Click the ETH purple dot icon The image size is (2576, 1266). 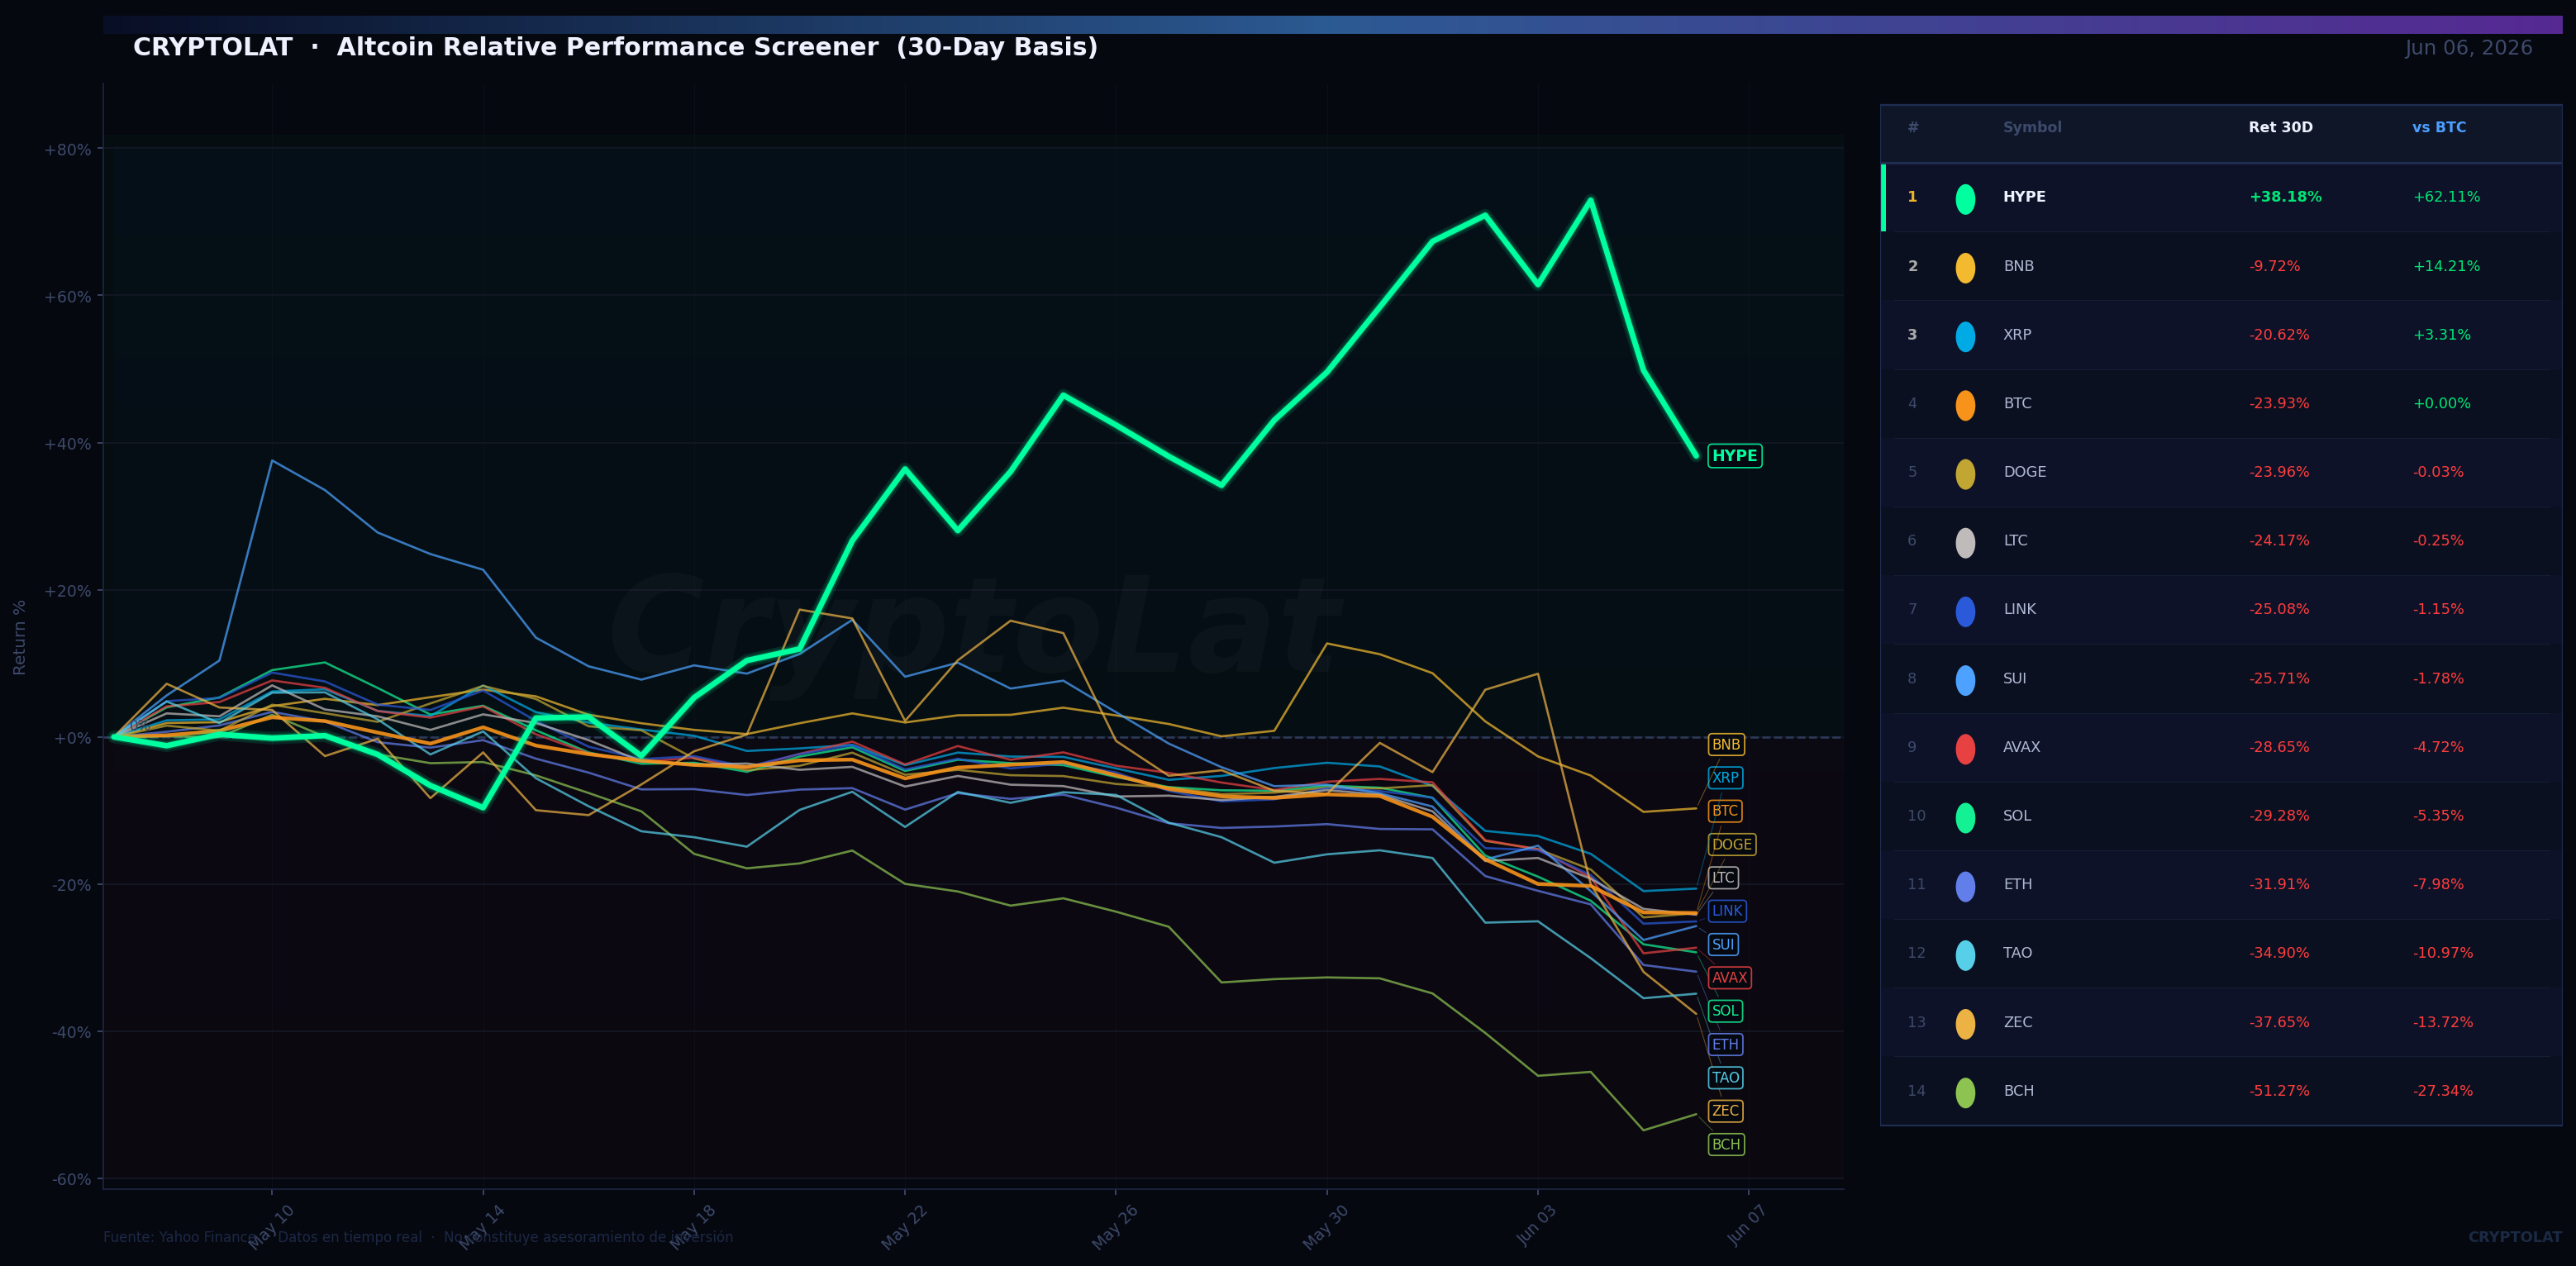coord(1965,886)
